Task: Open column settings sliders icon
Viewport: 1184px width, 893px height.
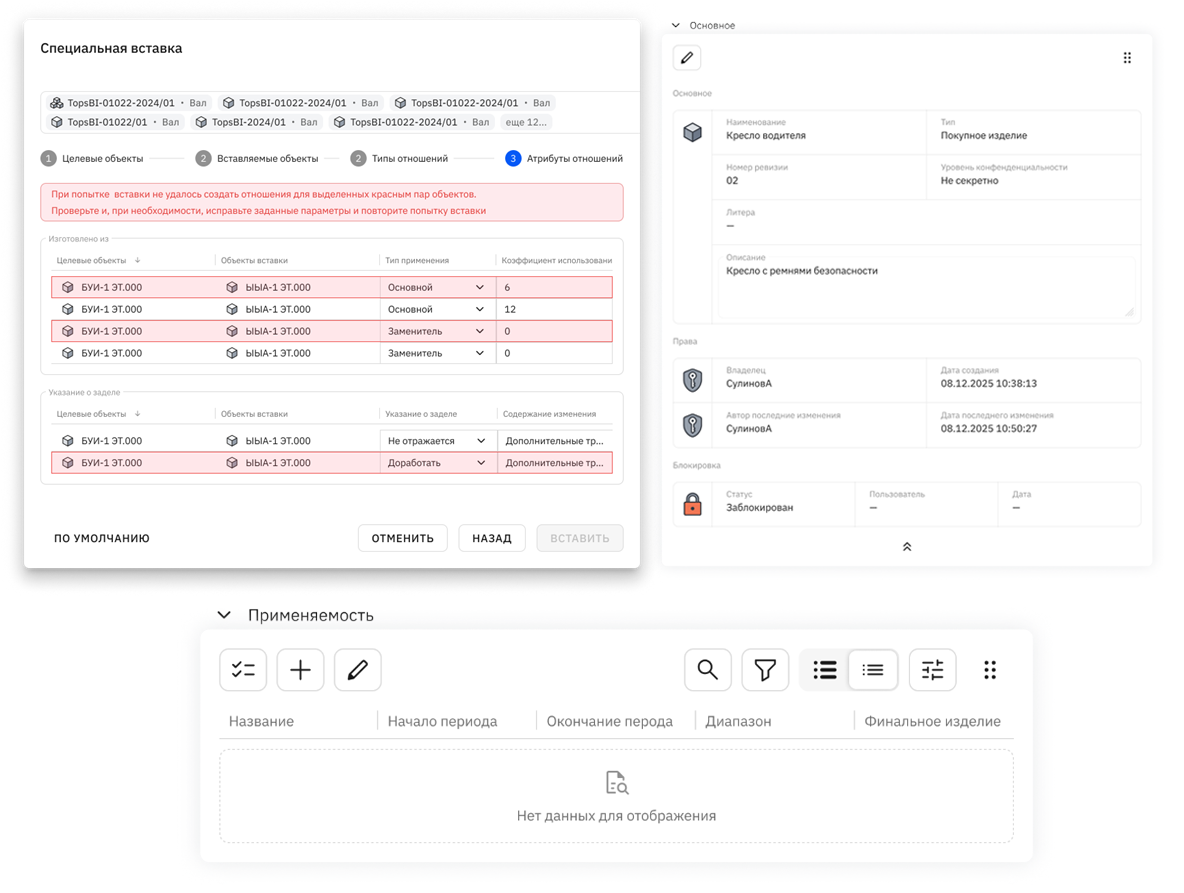Action: pos(933,670)
